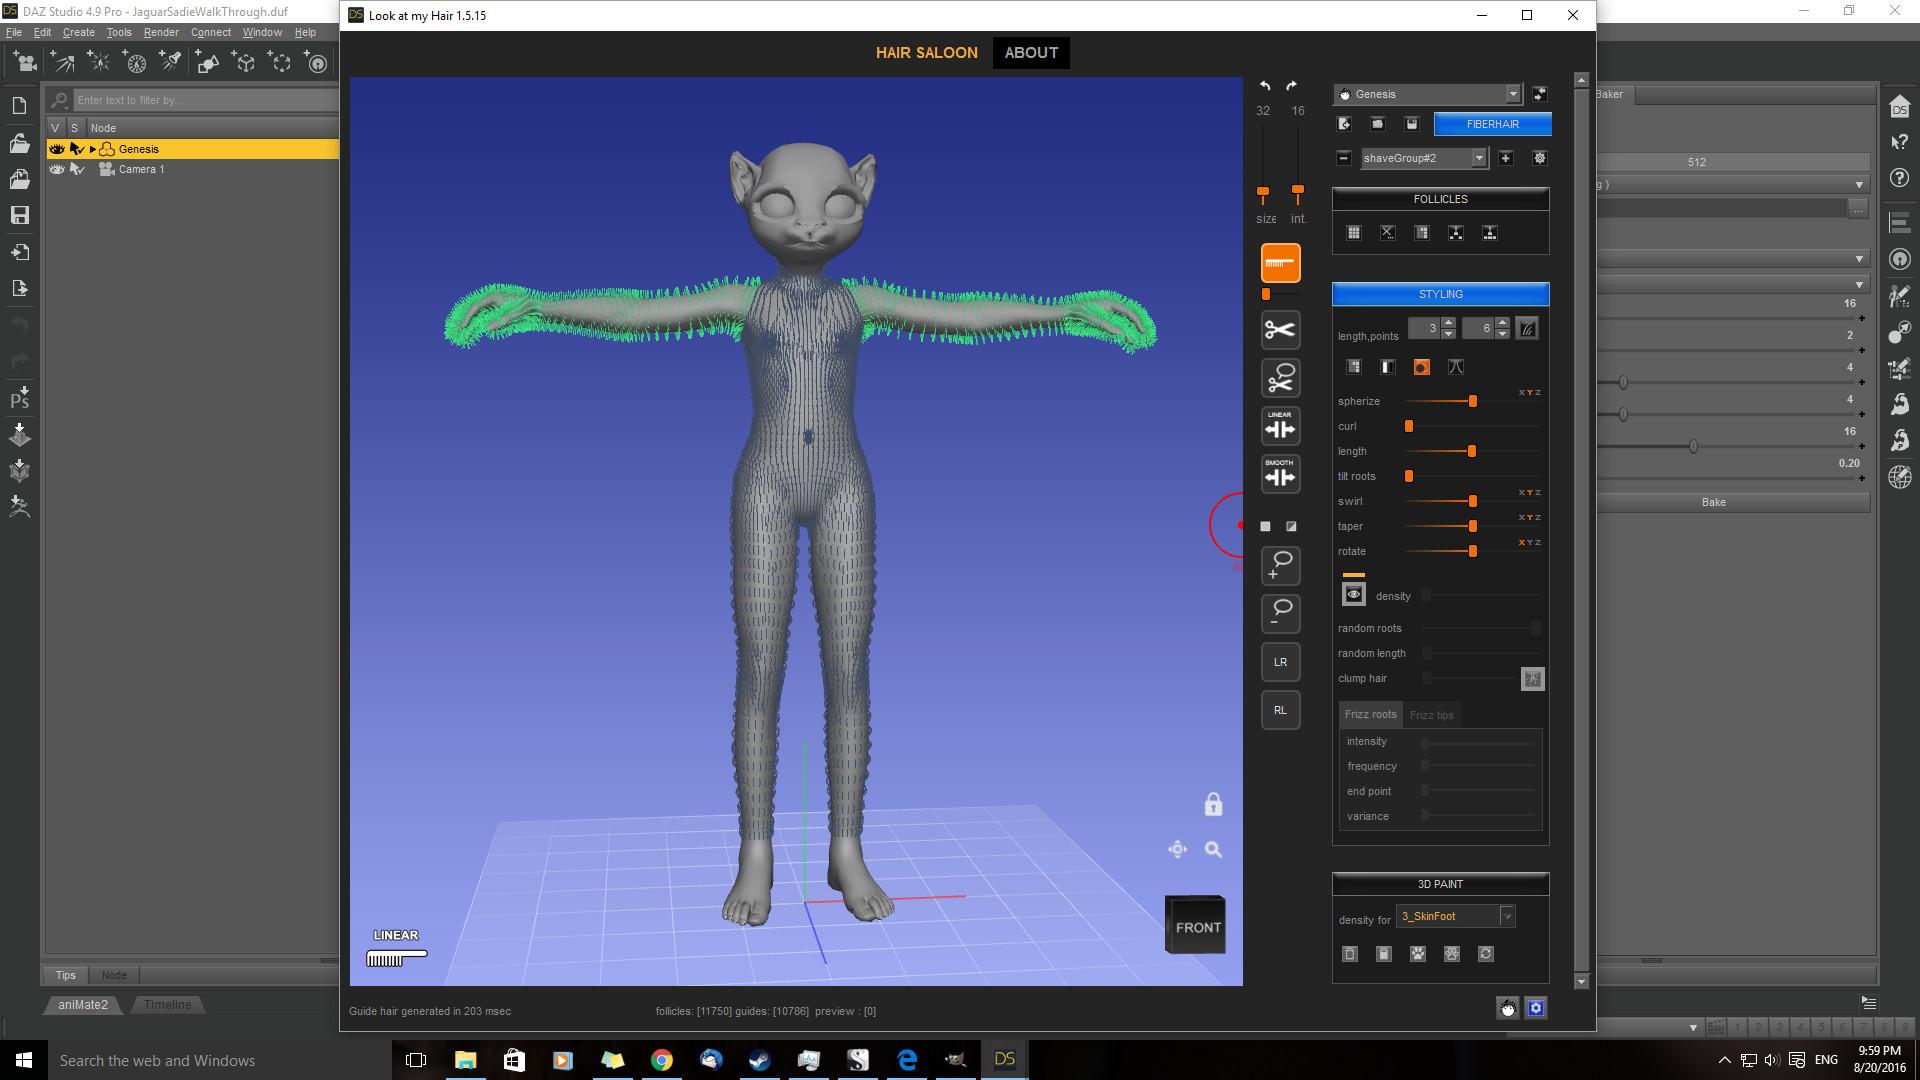Click the lasso add selection tool

(1280, 565)
